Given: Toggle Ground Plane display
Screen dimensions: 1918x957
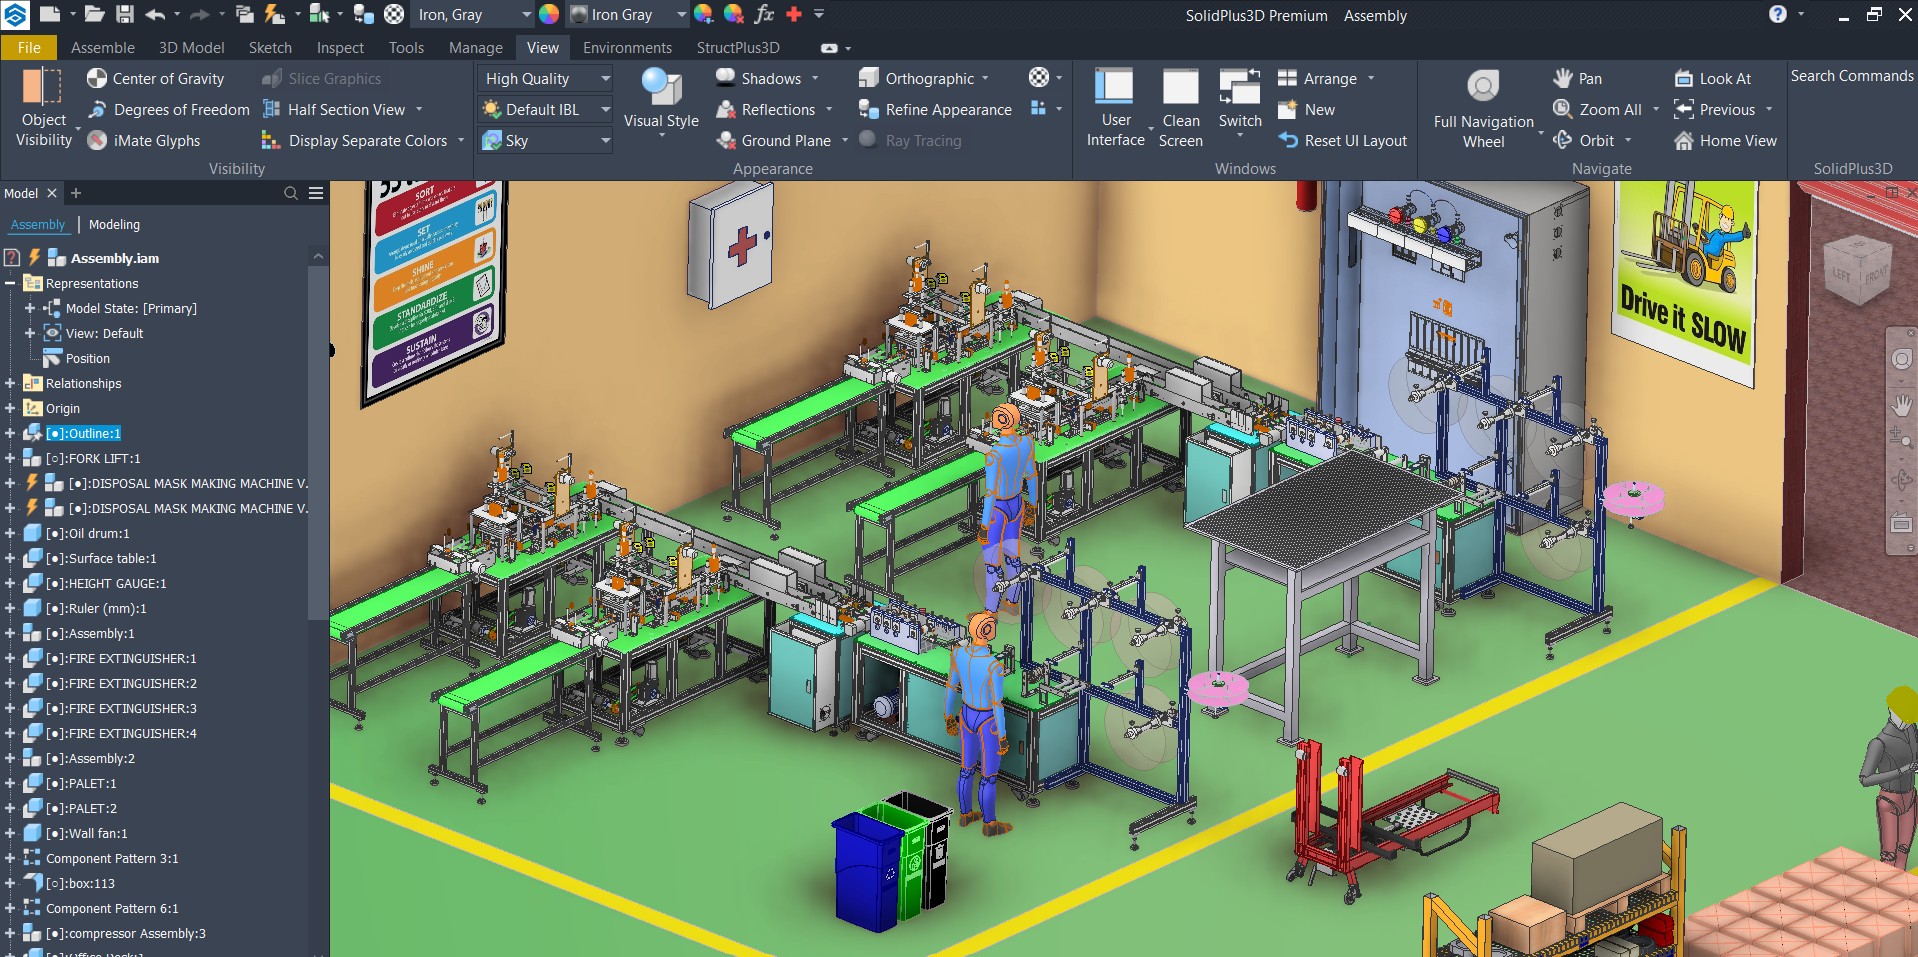Looking at the screenshot, I should click(x=774, y=141).
